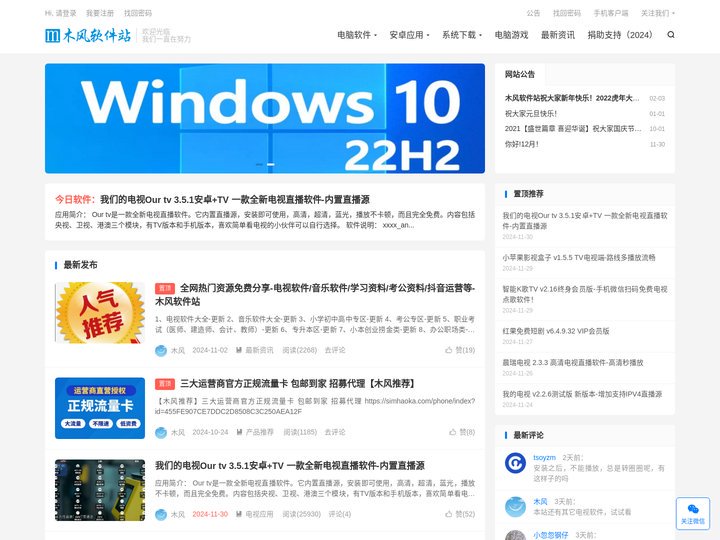Select the second carousel indicator dot

tap(271, 164)
